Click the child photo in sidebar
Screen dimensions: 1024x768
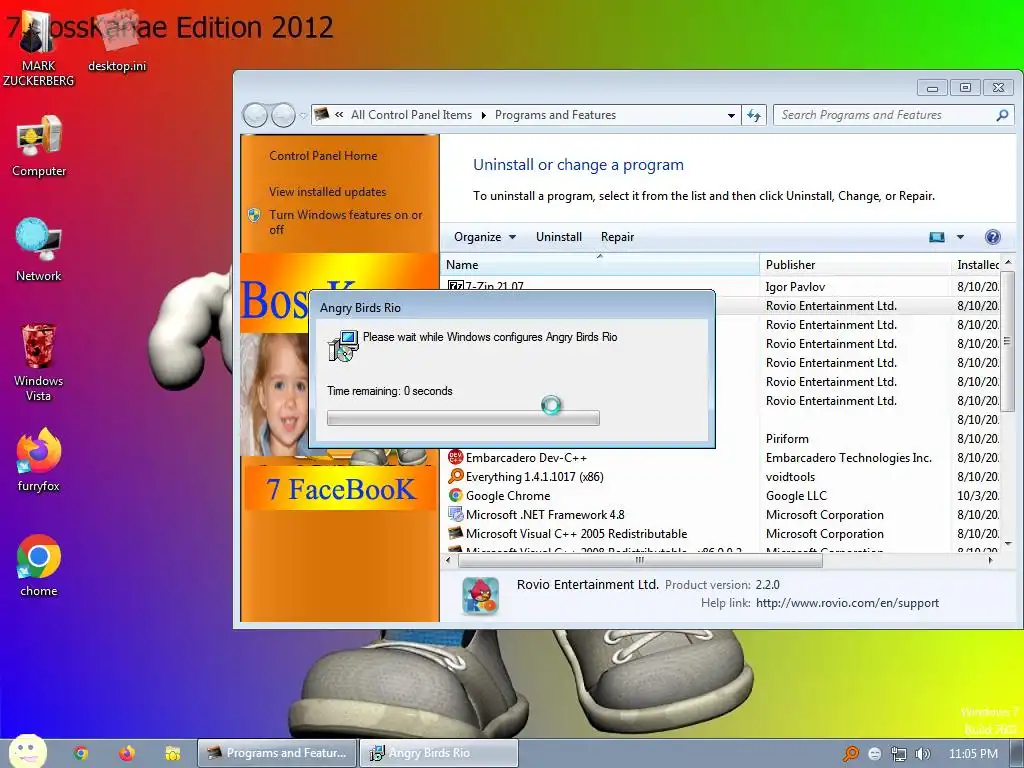(274, 394)
